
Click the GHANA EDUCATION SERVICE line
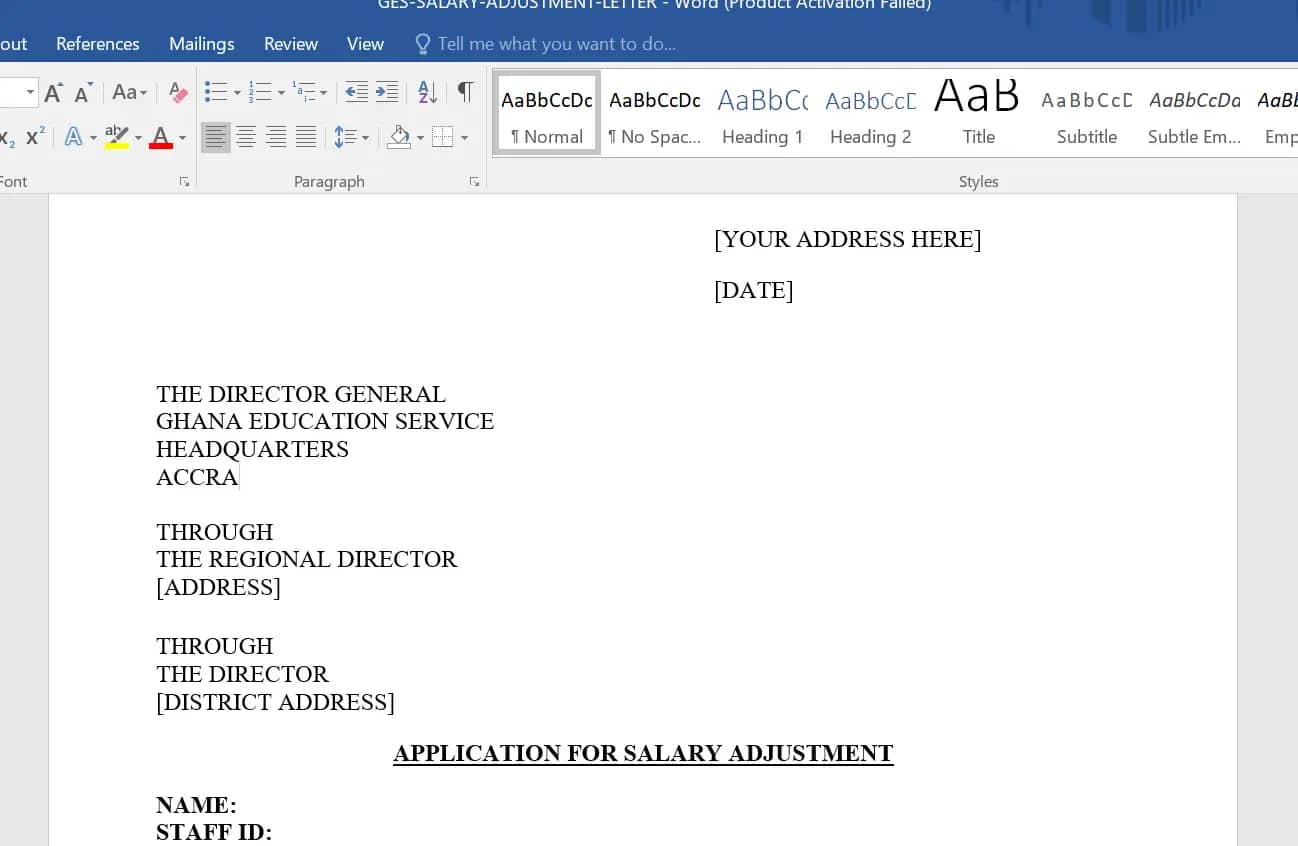[325, 421]
